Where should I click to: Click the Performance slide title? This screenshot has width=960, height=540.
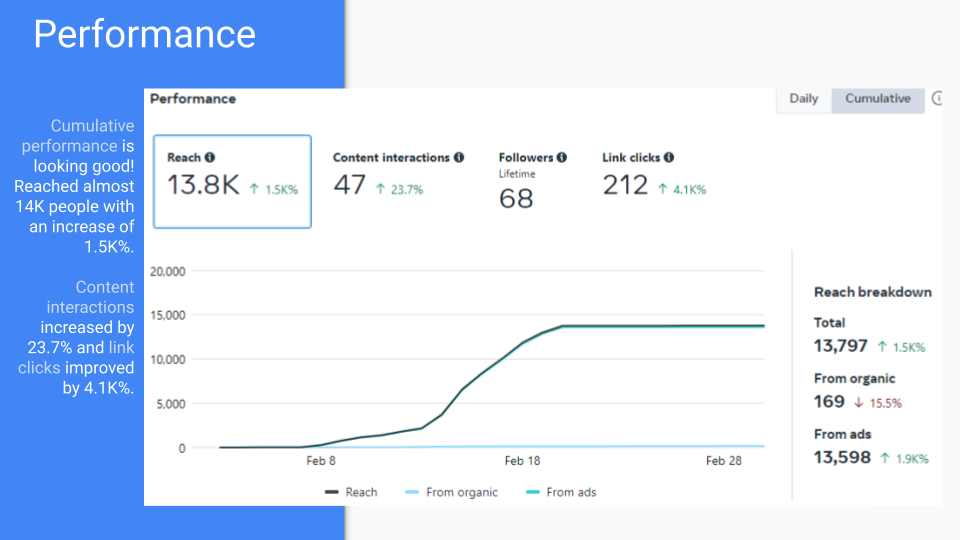click(x=145, y=34)
